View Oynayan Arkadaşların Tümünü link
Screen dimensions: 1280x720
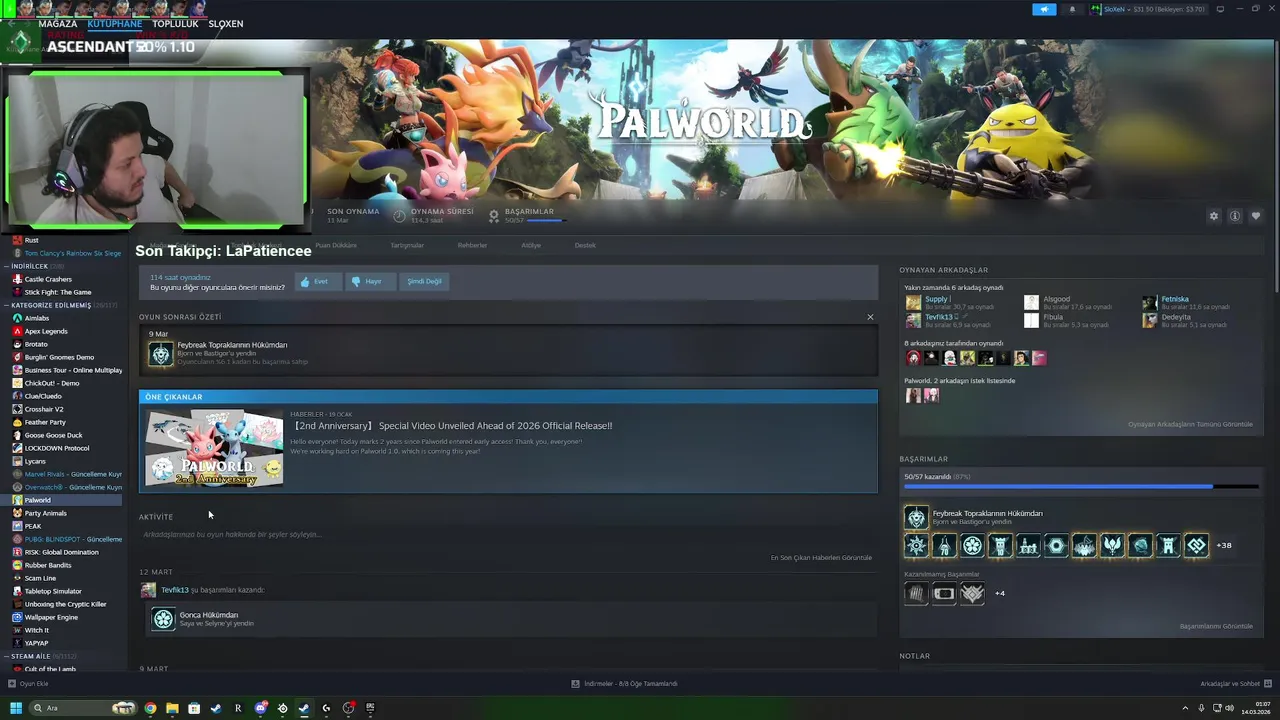pyautogui.click(x=1190, y=424)
